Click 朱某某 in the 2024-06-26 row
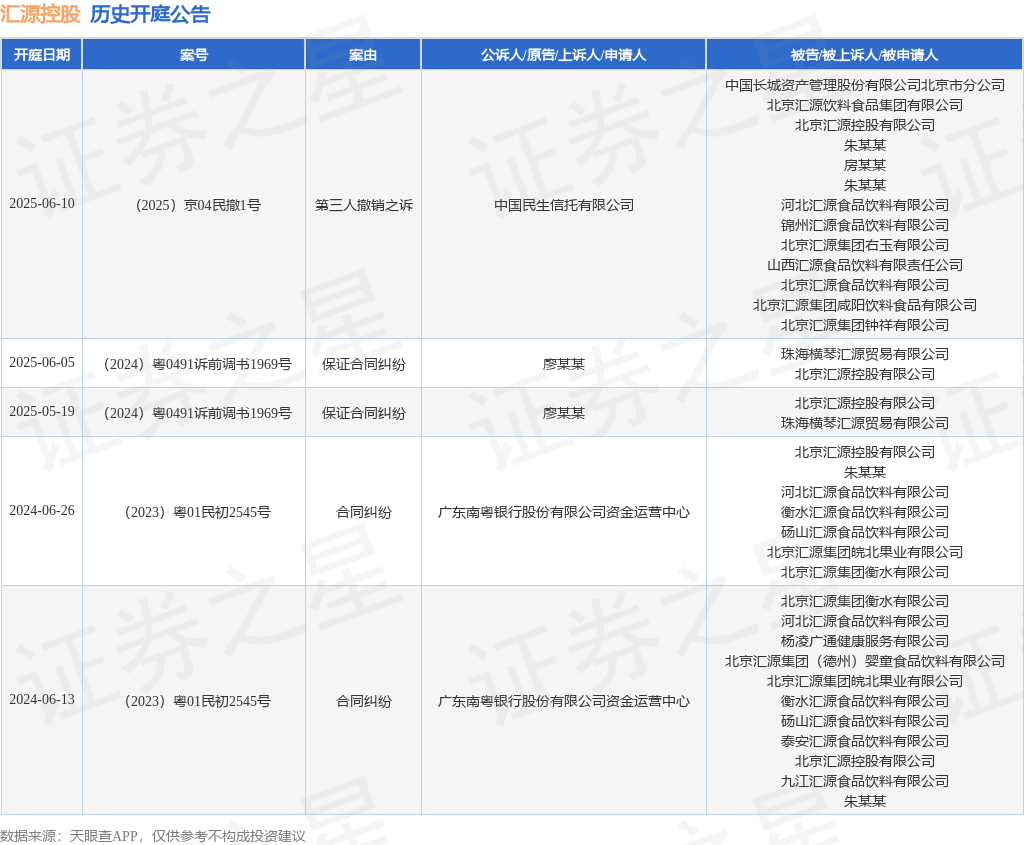1024x845 pixels. point(865,471)
